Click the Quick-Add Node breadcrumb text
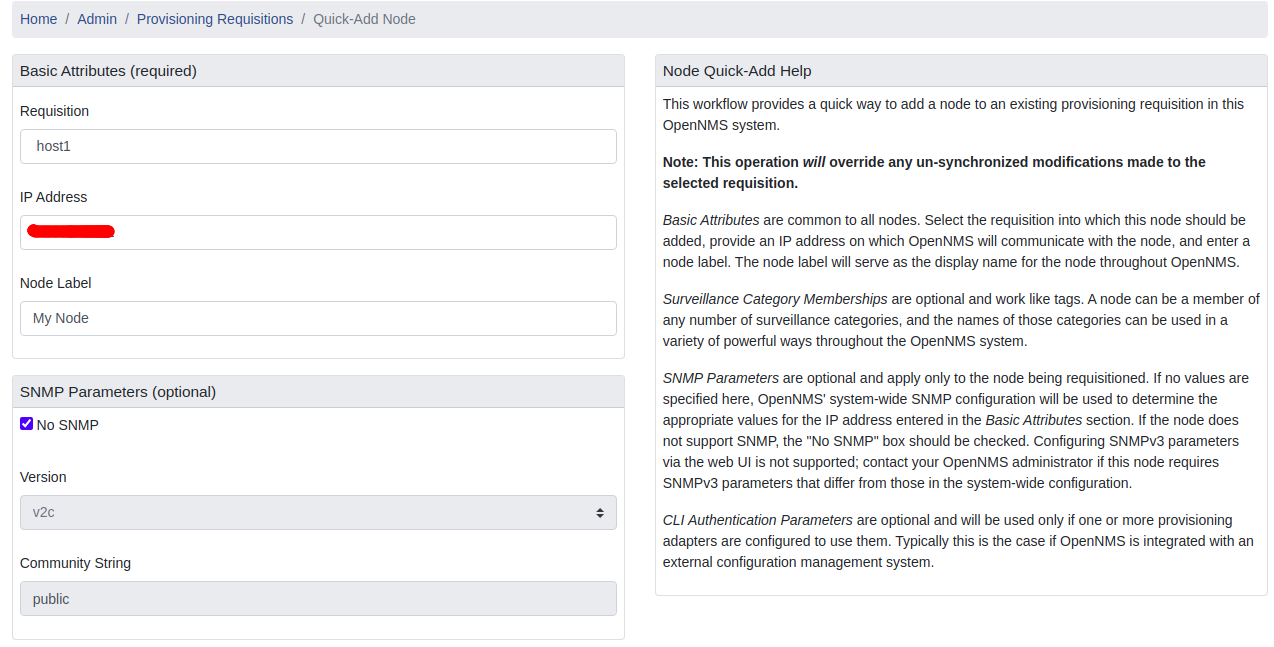This screenshot has height=647, width=1274. coord(364,19)
